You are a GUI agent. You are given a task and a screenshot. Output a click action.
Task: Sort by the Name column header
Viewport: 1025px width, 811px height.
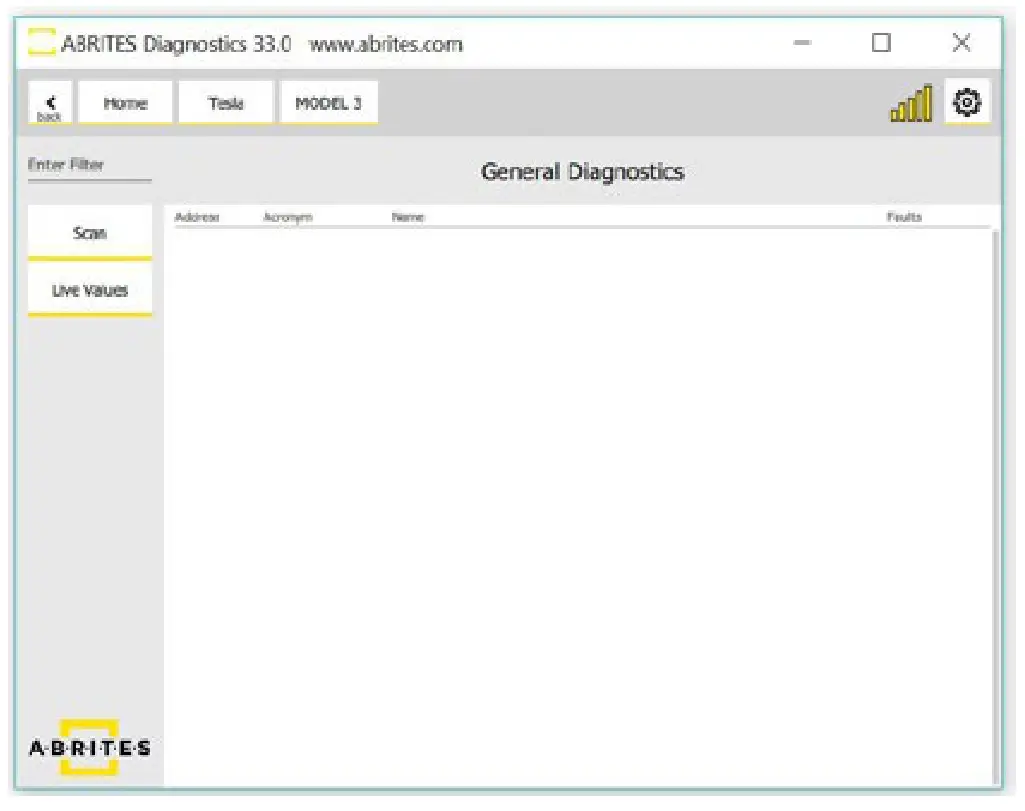pyautogui.click(x=408, y=217)
